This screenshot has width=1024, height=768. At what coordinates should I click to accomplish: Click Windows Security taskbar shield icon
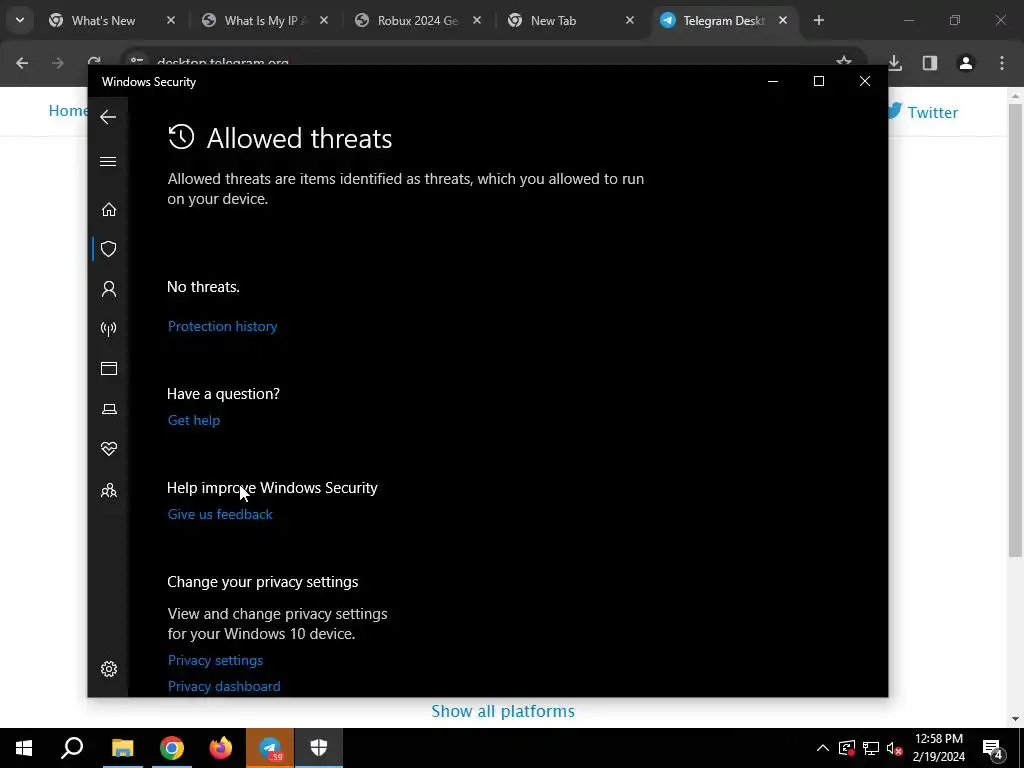[x=319, y=748]
